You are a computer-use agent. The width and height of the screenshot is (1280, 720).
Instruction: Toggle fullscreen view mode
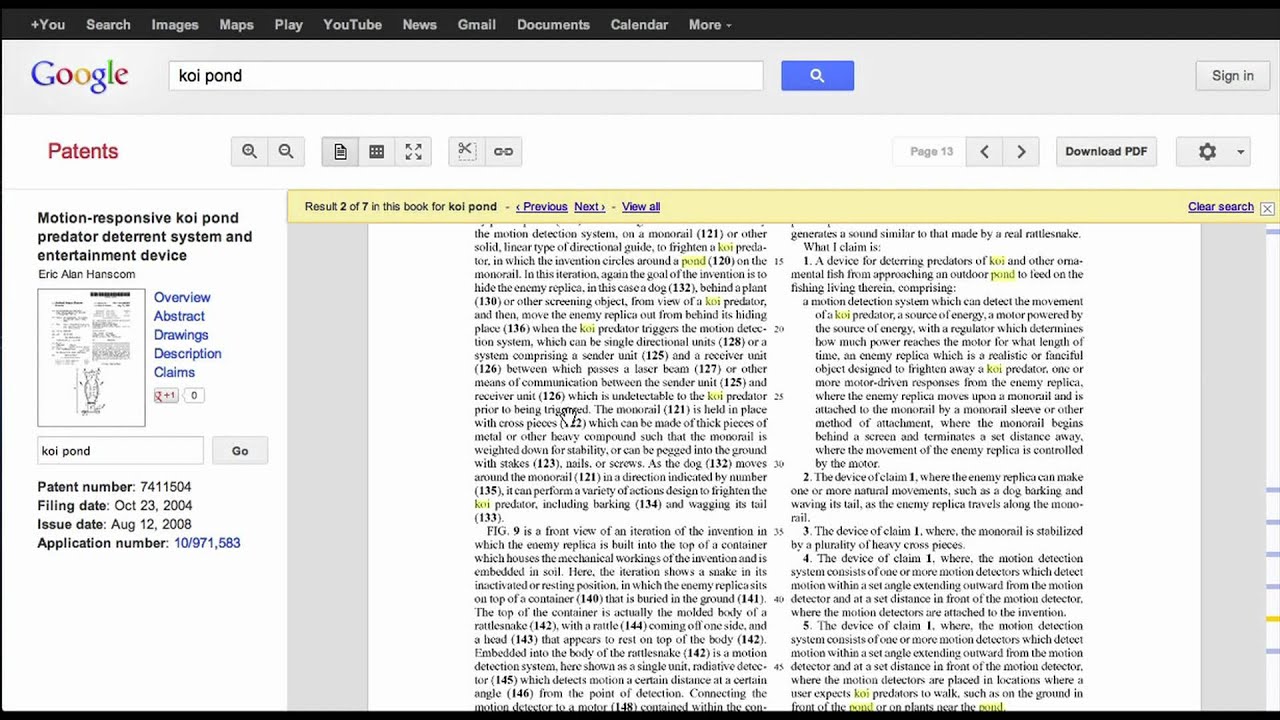tap(413, 151)
